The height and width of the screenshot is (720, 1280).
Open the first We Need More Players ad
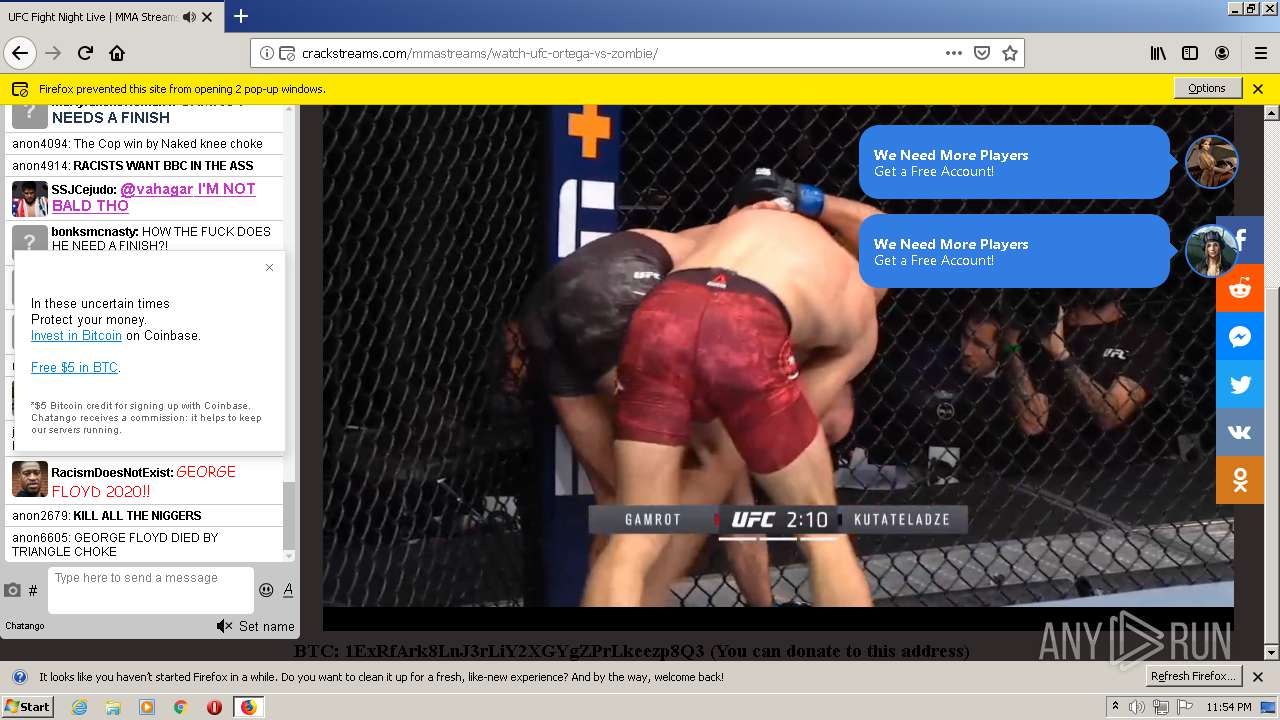(1014, 162)
